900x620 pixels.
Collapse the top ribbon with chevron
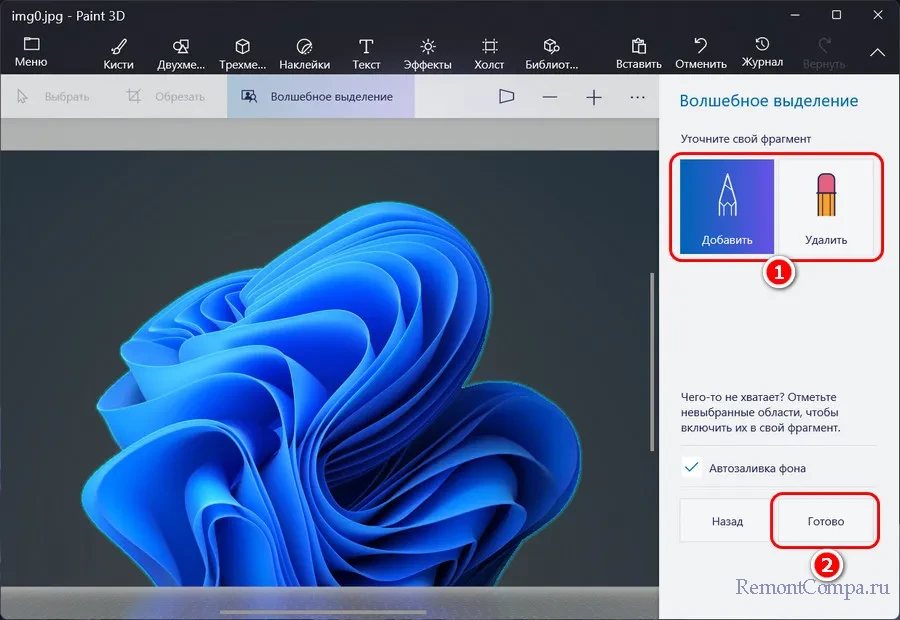point(877,52)
